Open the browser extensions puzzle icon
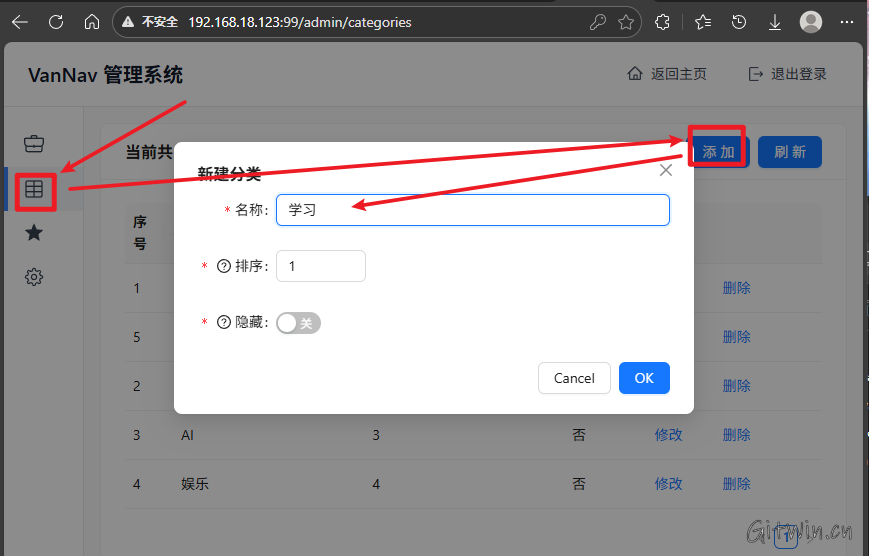 662,22
